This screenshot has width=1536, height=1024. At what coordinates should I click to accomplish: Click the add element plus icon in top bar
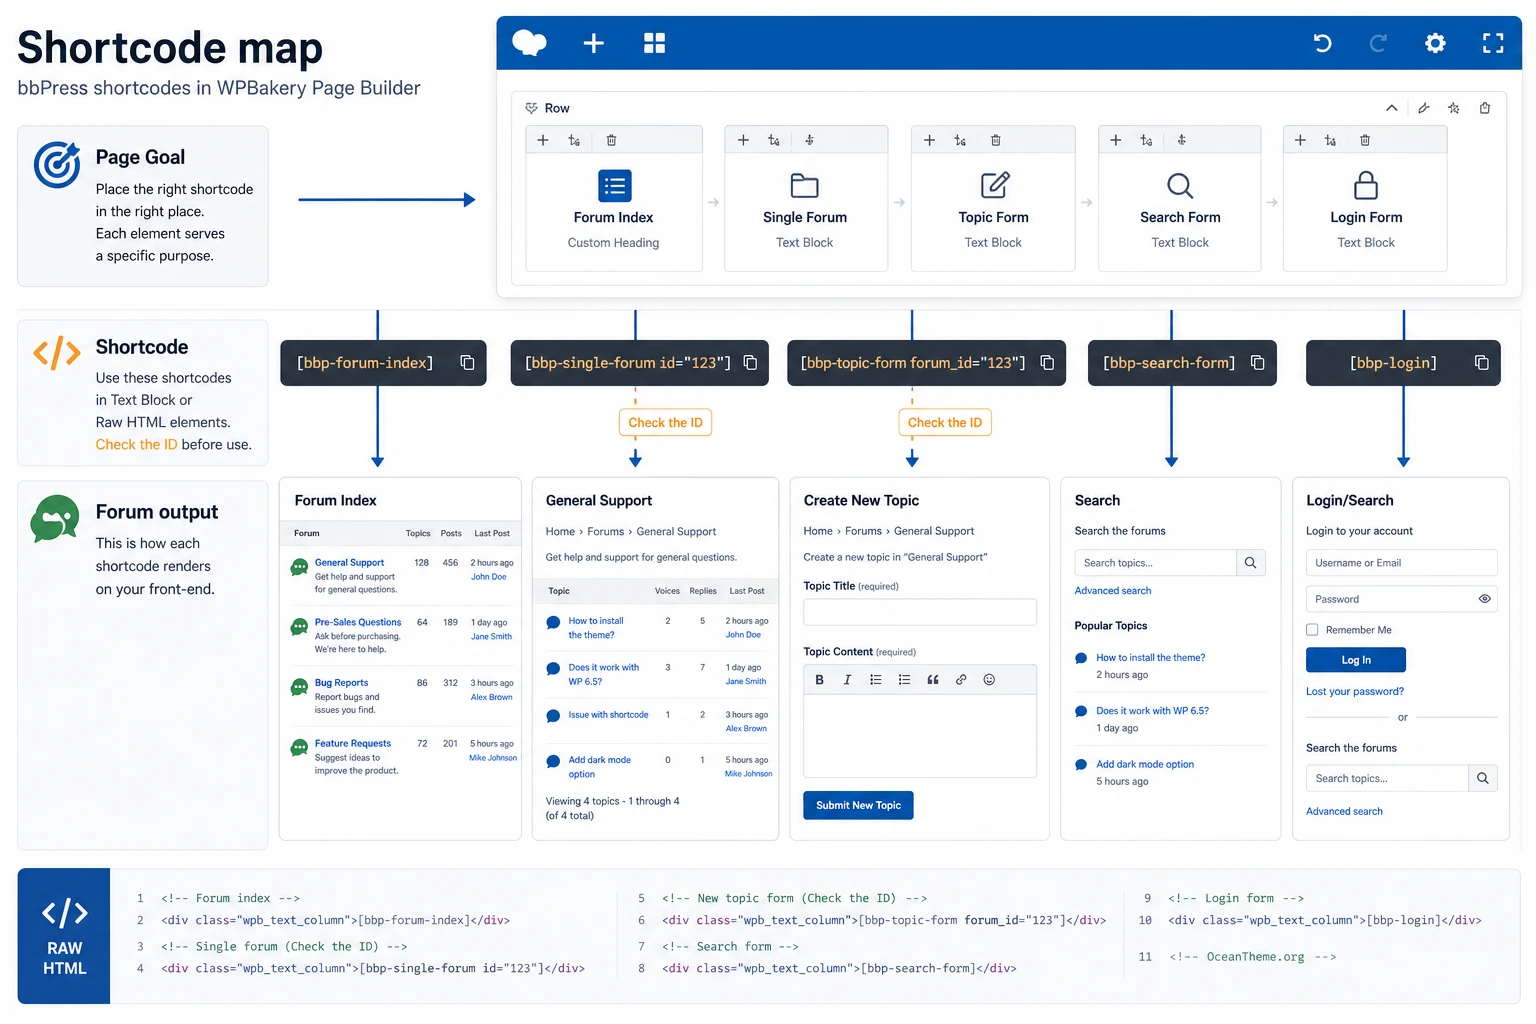[x=593, y=43]
